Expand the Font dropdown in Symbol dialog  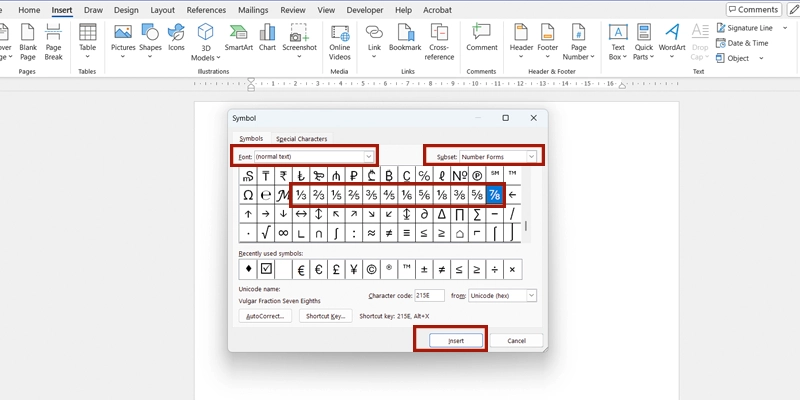(368, 157)
